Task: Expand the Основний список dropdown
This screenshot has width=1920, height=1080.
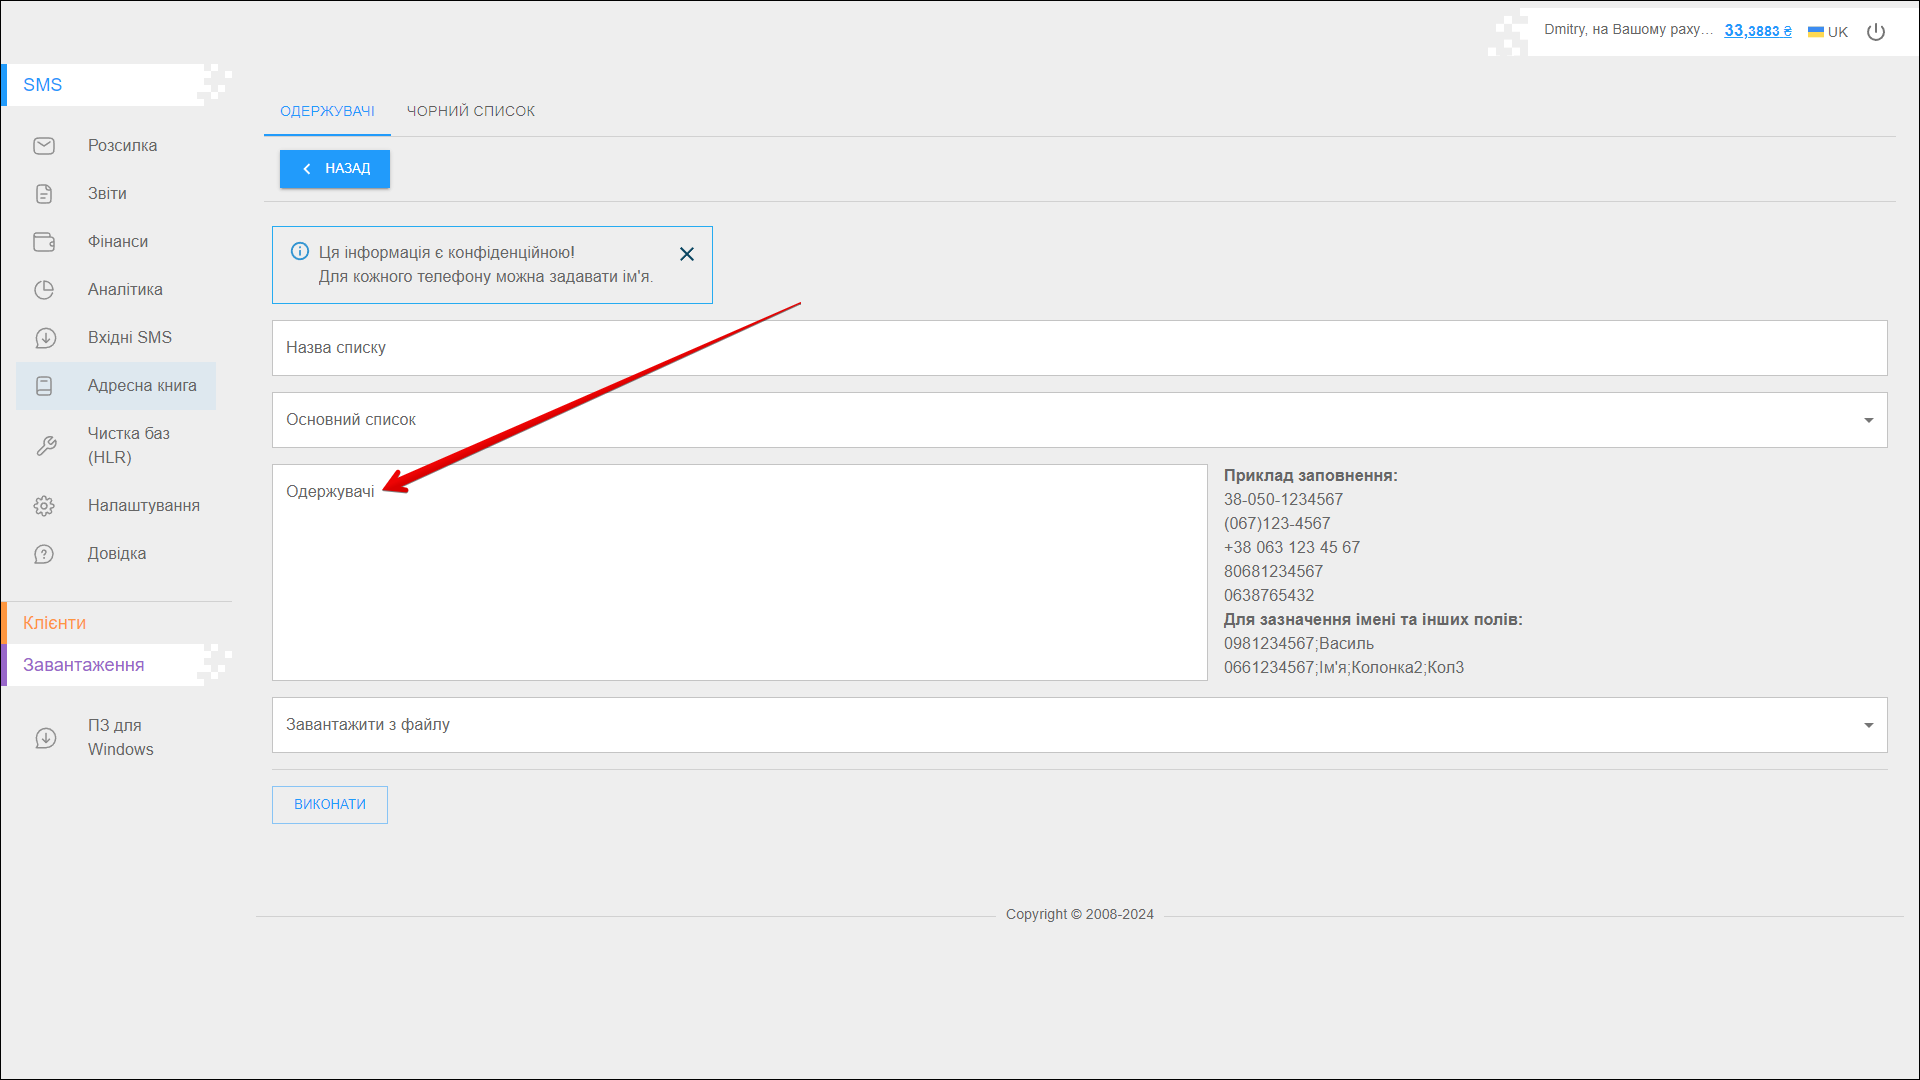Action: [1868, 420]
